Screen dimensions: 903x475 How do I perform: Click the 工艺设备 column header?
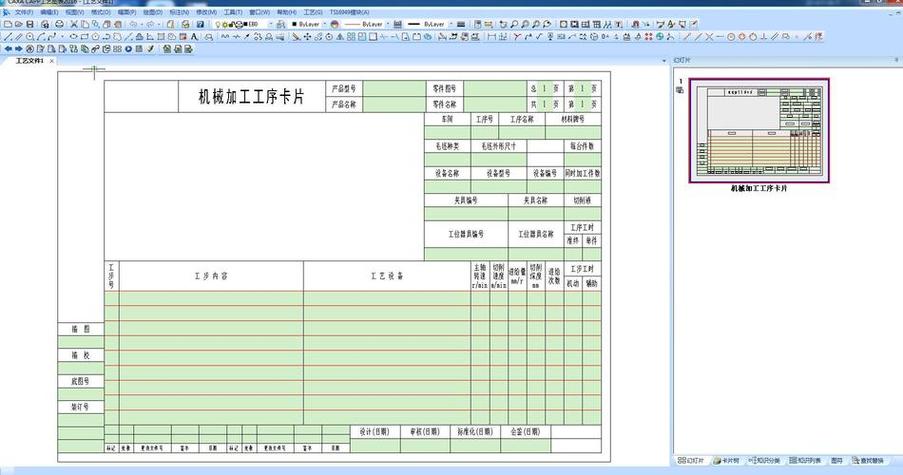click(387, 276)
